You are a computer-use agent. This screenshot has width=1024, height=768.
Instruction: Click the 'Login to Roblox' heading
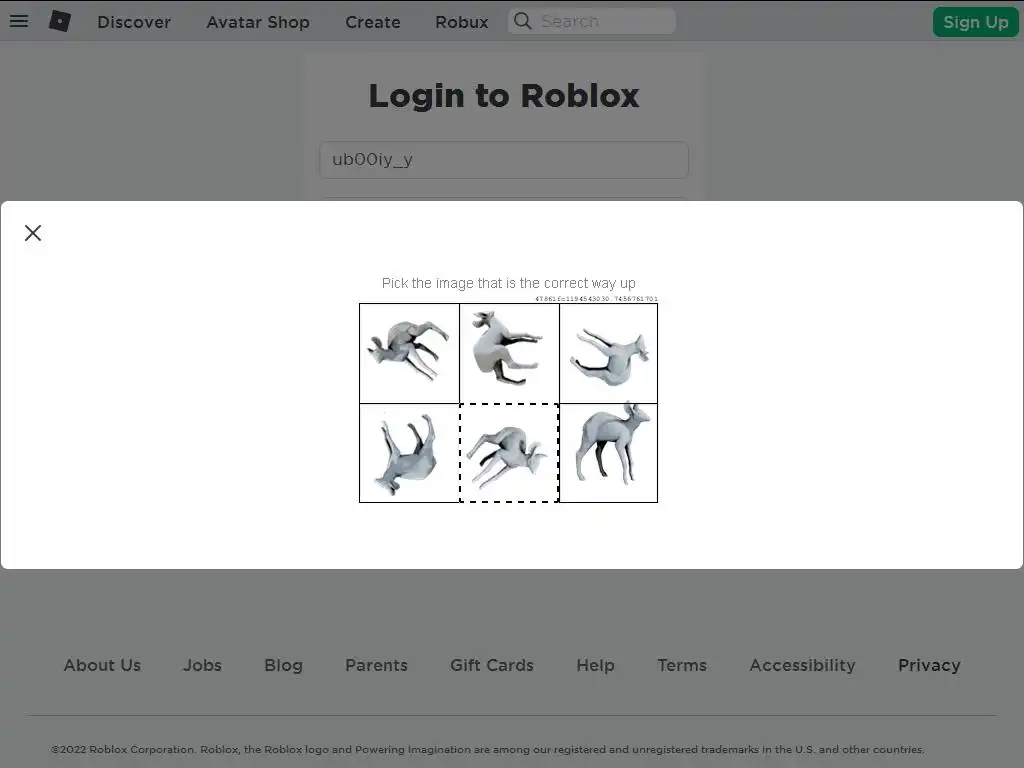click(504, 96)
